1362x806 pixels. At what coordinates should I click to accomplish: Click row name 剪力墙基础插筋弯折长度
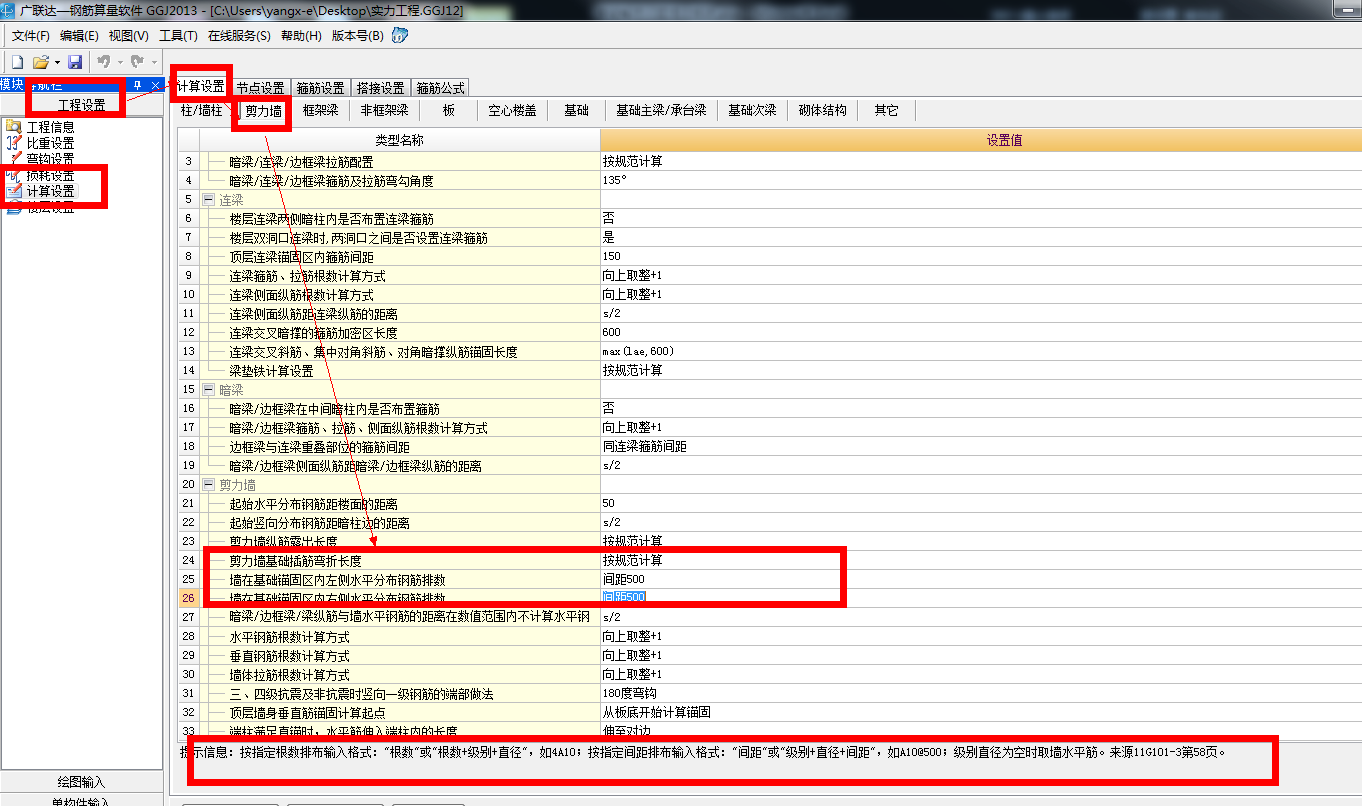pyautogui.click(x=295, y=561)
